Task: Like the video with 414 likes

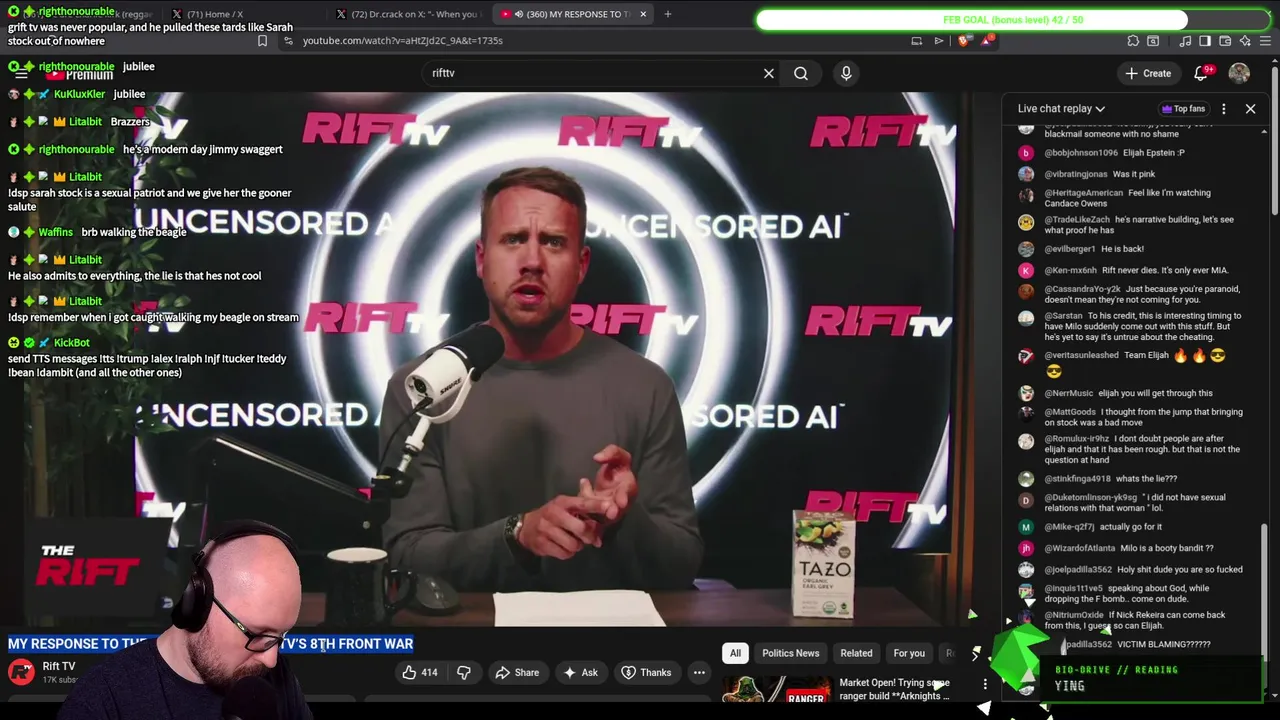Action: click(x=420, y=672)
